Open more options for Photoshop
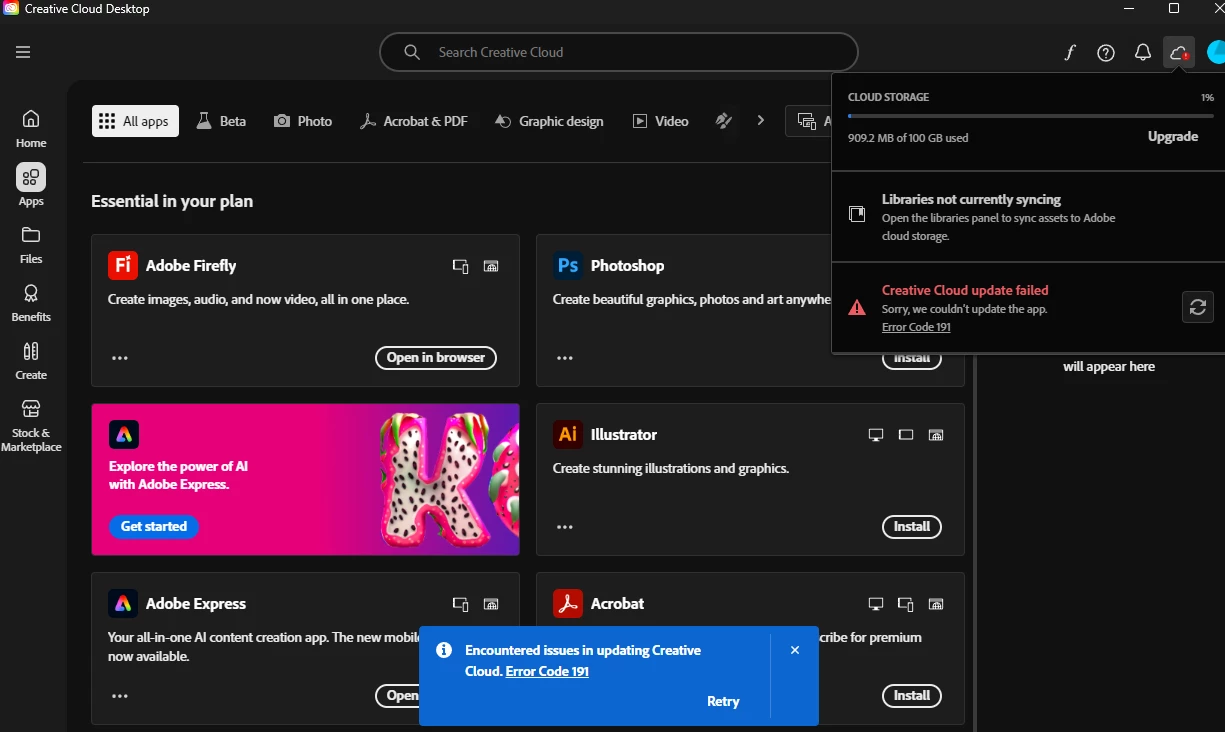Screen dimensions: 1225x732 coord(565,358)
